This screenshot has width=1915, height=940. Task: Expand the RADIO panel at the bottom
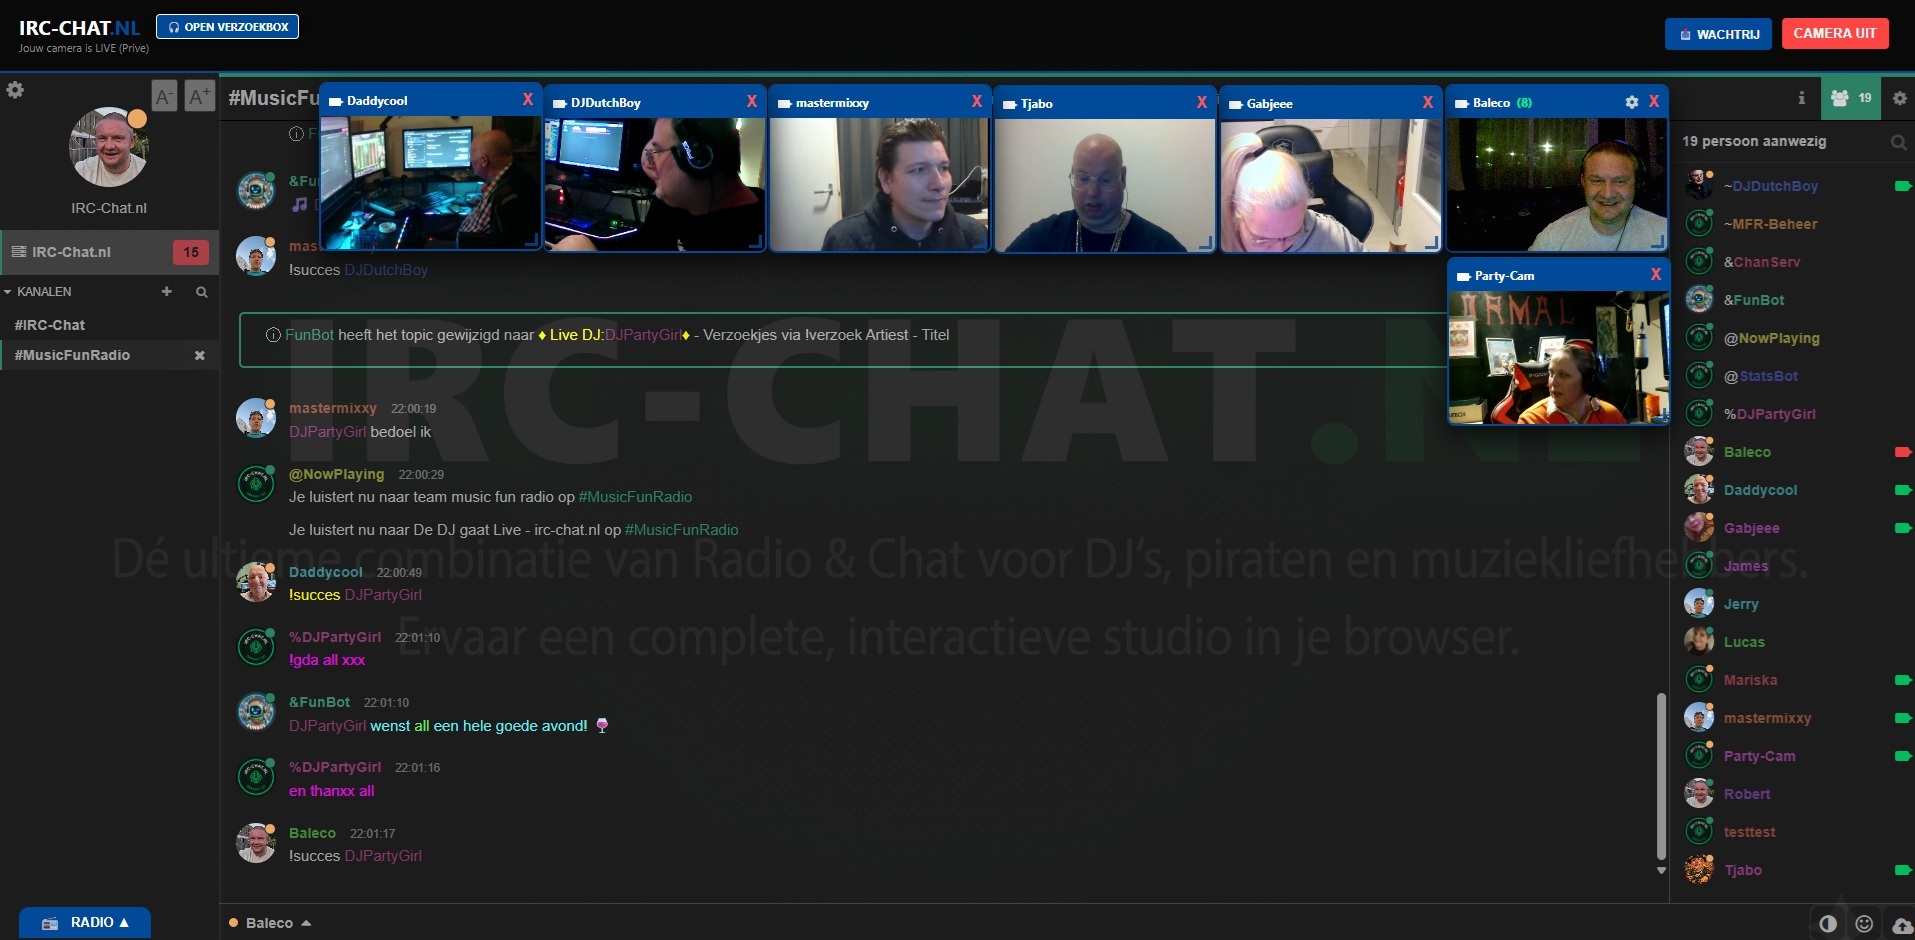(84, 922)
